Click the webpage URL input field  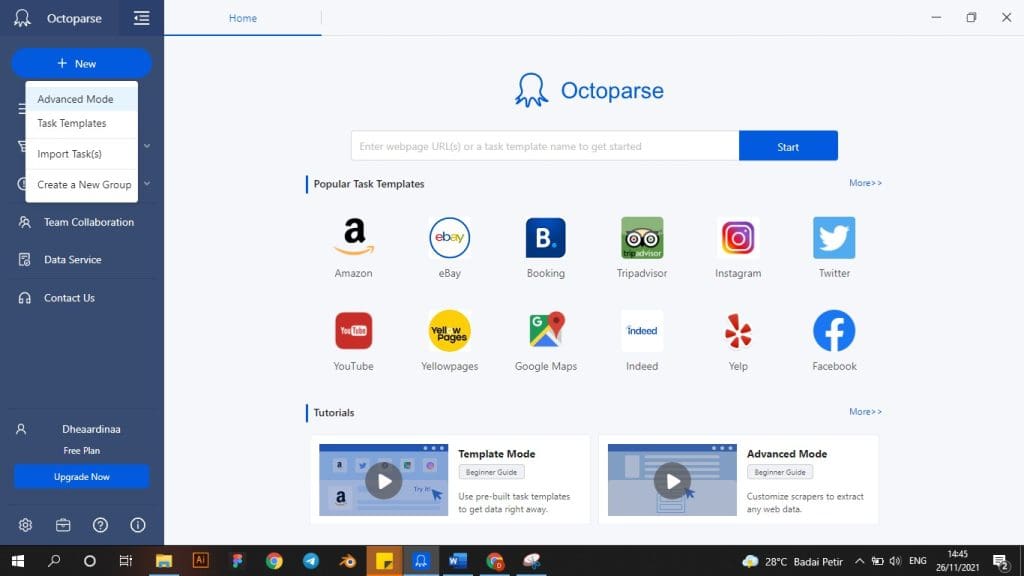(544, 146)
